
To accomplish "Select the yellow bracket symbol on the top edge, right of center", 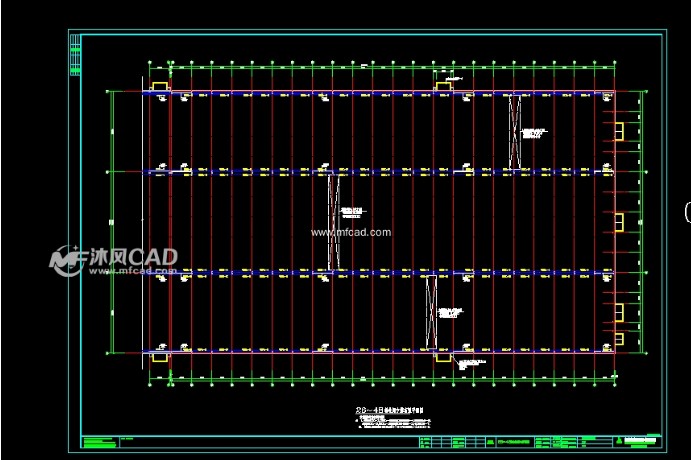I will [443, 86].
